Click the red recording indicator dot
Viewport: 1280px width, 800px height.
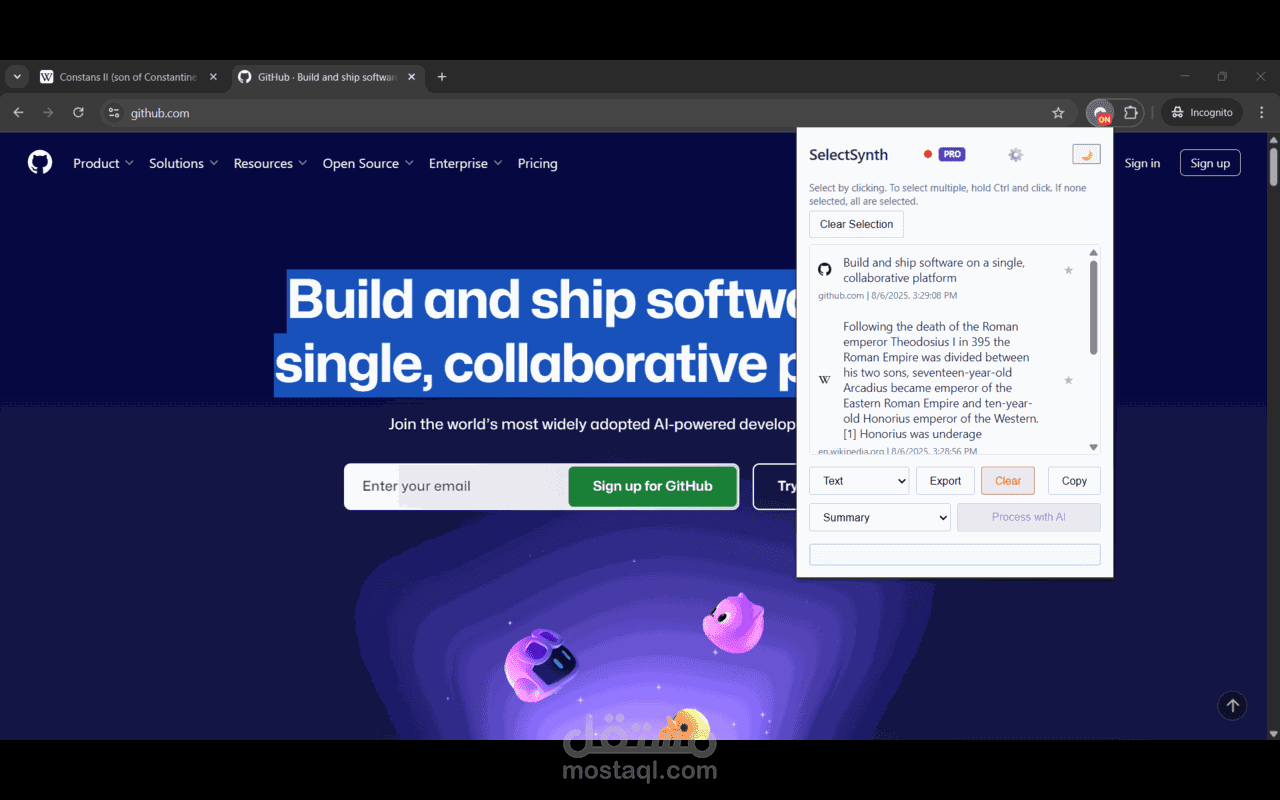tap(928, 154)
